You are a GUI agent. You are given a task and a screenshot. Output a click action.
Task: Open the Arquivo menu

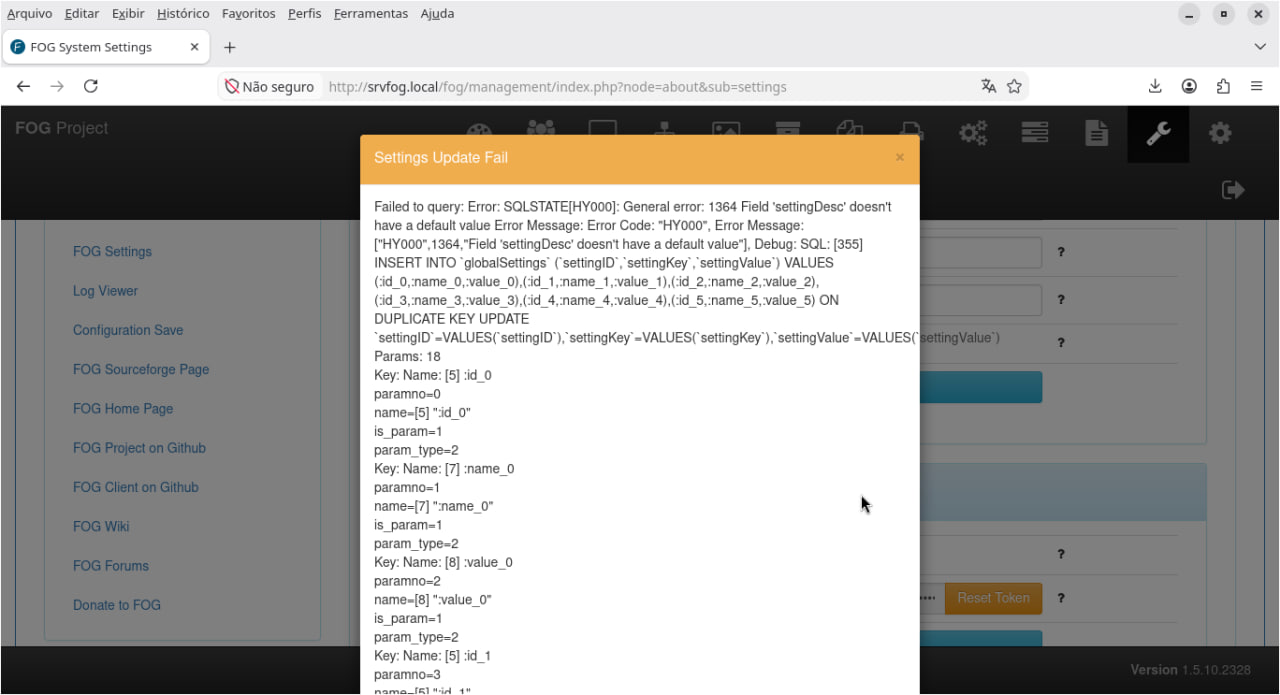point(29,14)
